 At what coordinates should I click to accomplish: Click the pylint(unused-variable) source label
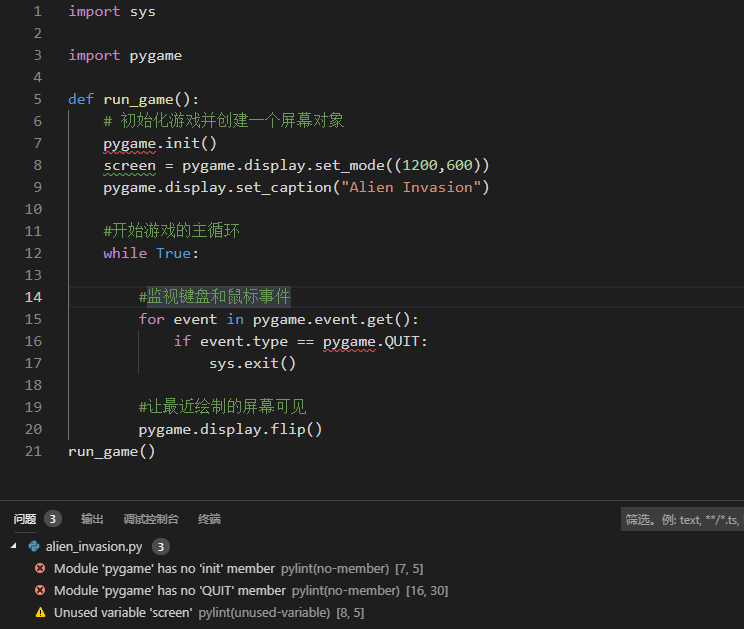[264, 612]
